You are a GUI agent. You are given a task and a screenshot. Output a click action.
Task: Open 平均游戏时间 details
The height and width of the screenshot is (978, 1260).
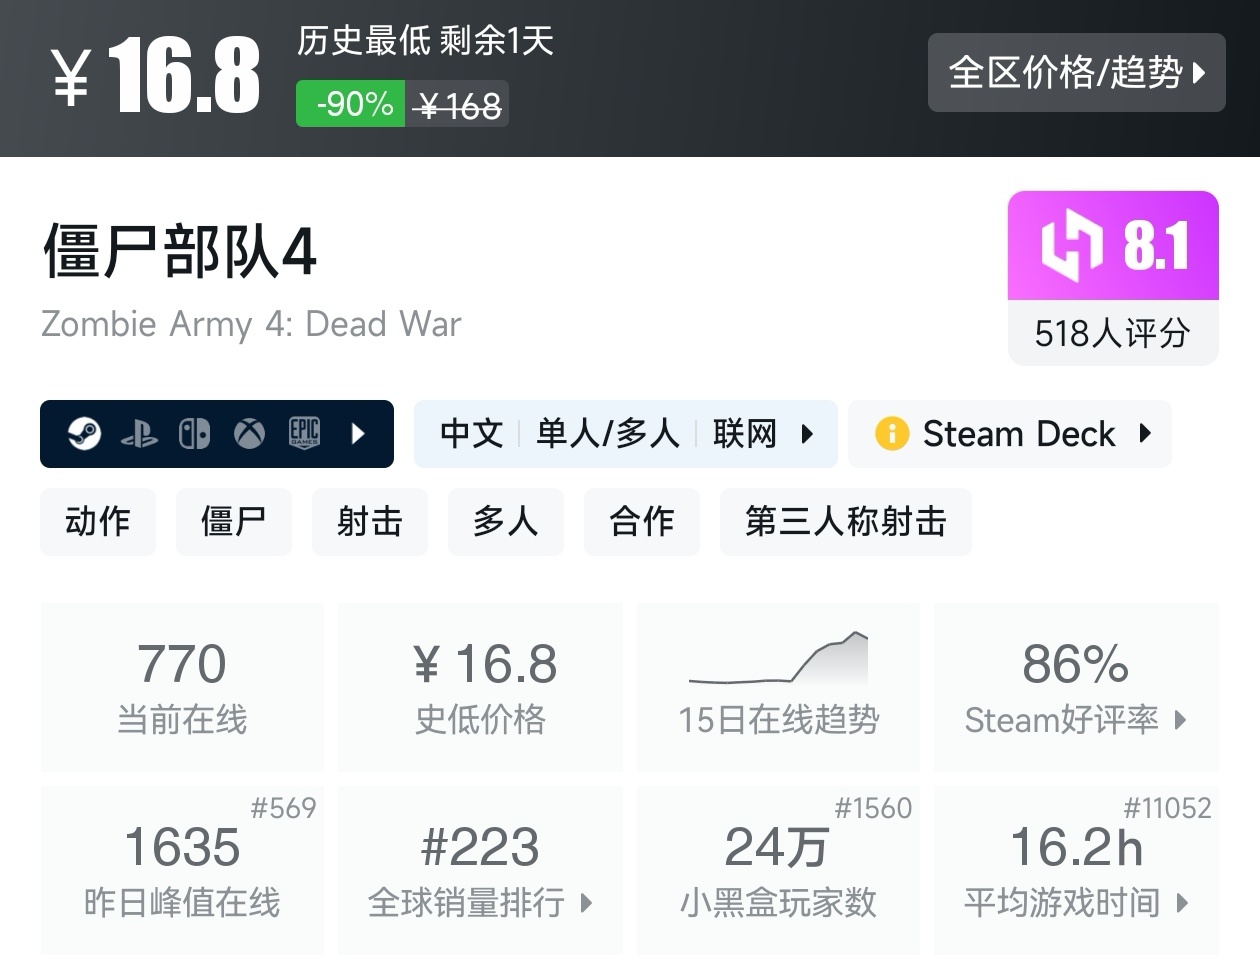click(x=1076, y=902)
